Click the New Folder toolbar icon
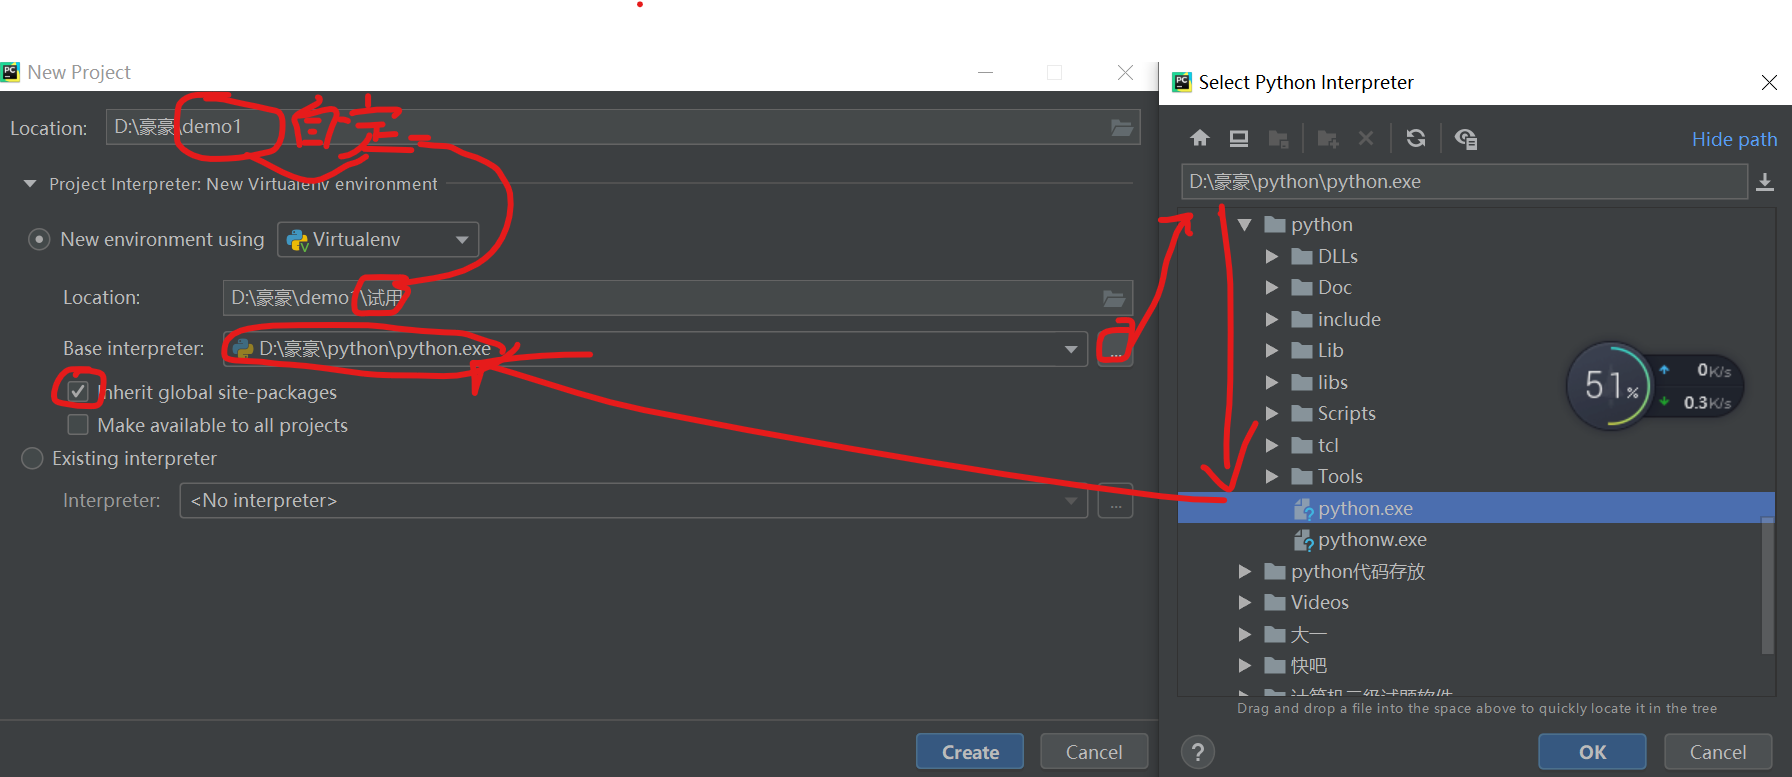Viewport: 1792px width, 777px height. coord(1328,138)
